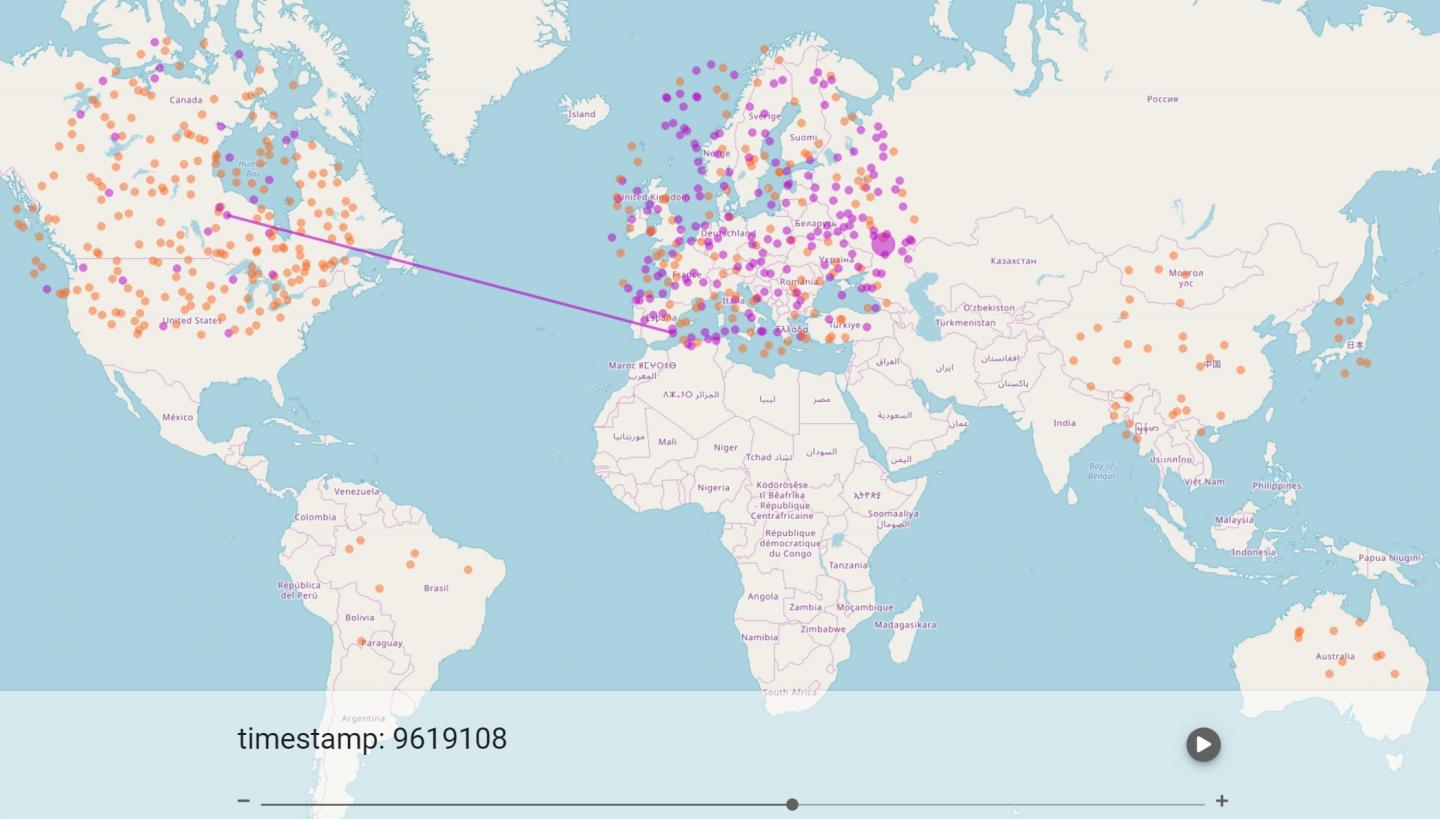1440x819 pixels.
Task: Click the United States map label
Action: (x=192, y=321)
